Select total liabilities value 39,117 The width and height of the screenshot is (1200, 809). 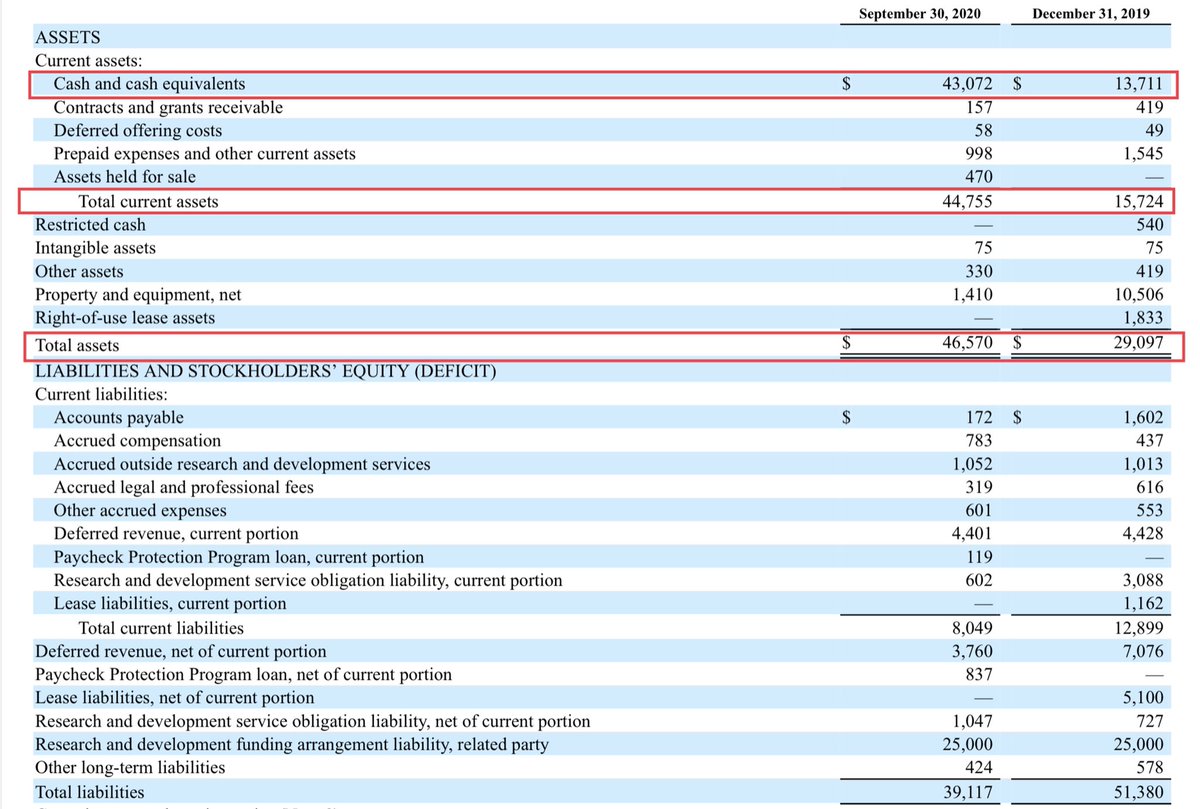click(x=967, y=792)
